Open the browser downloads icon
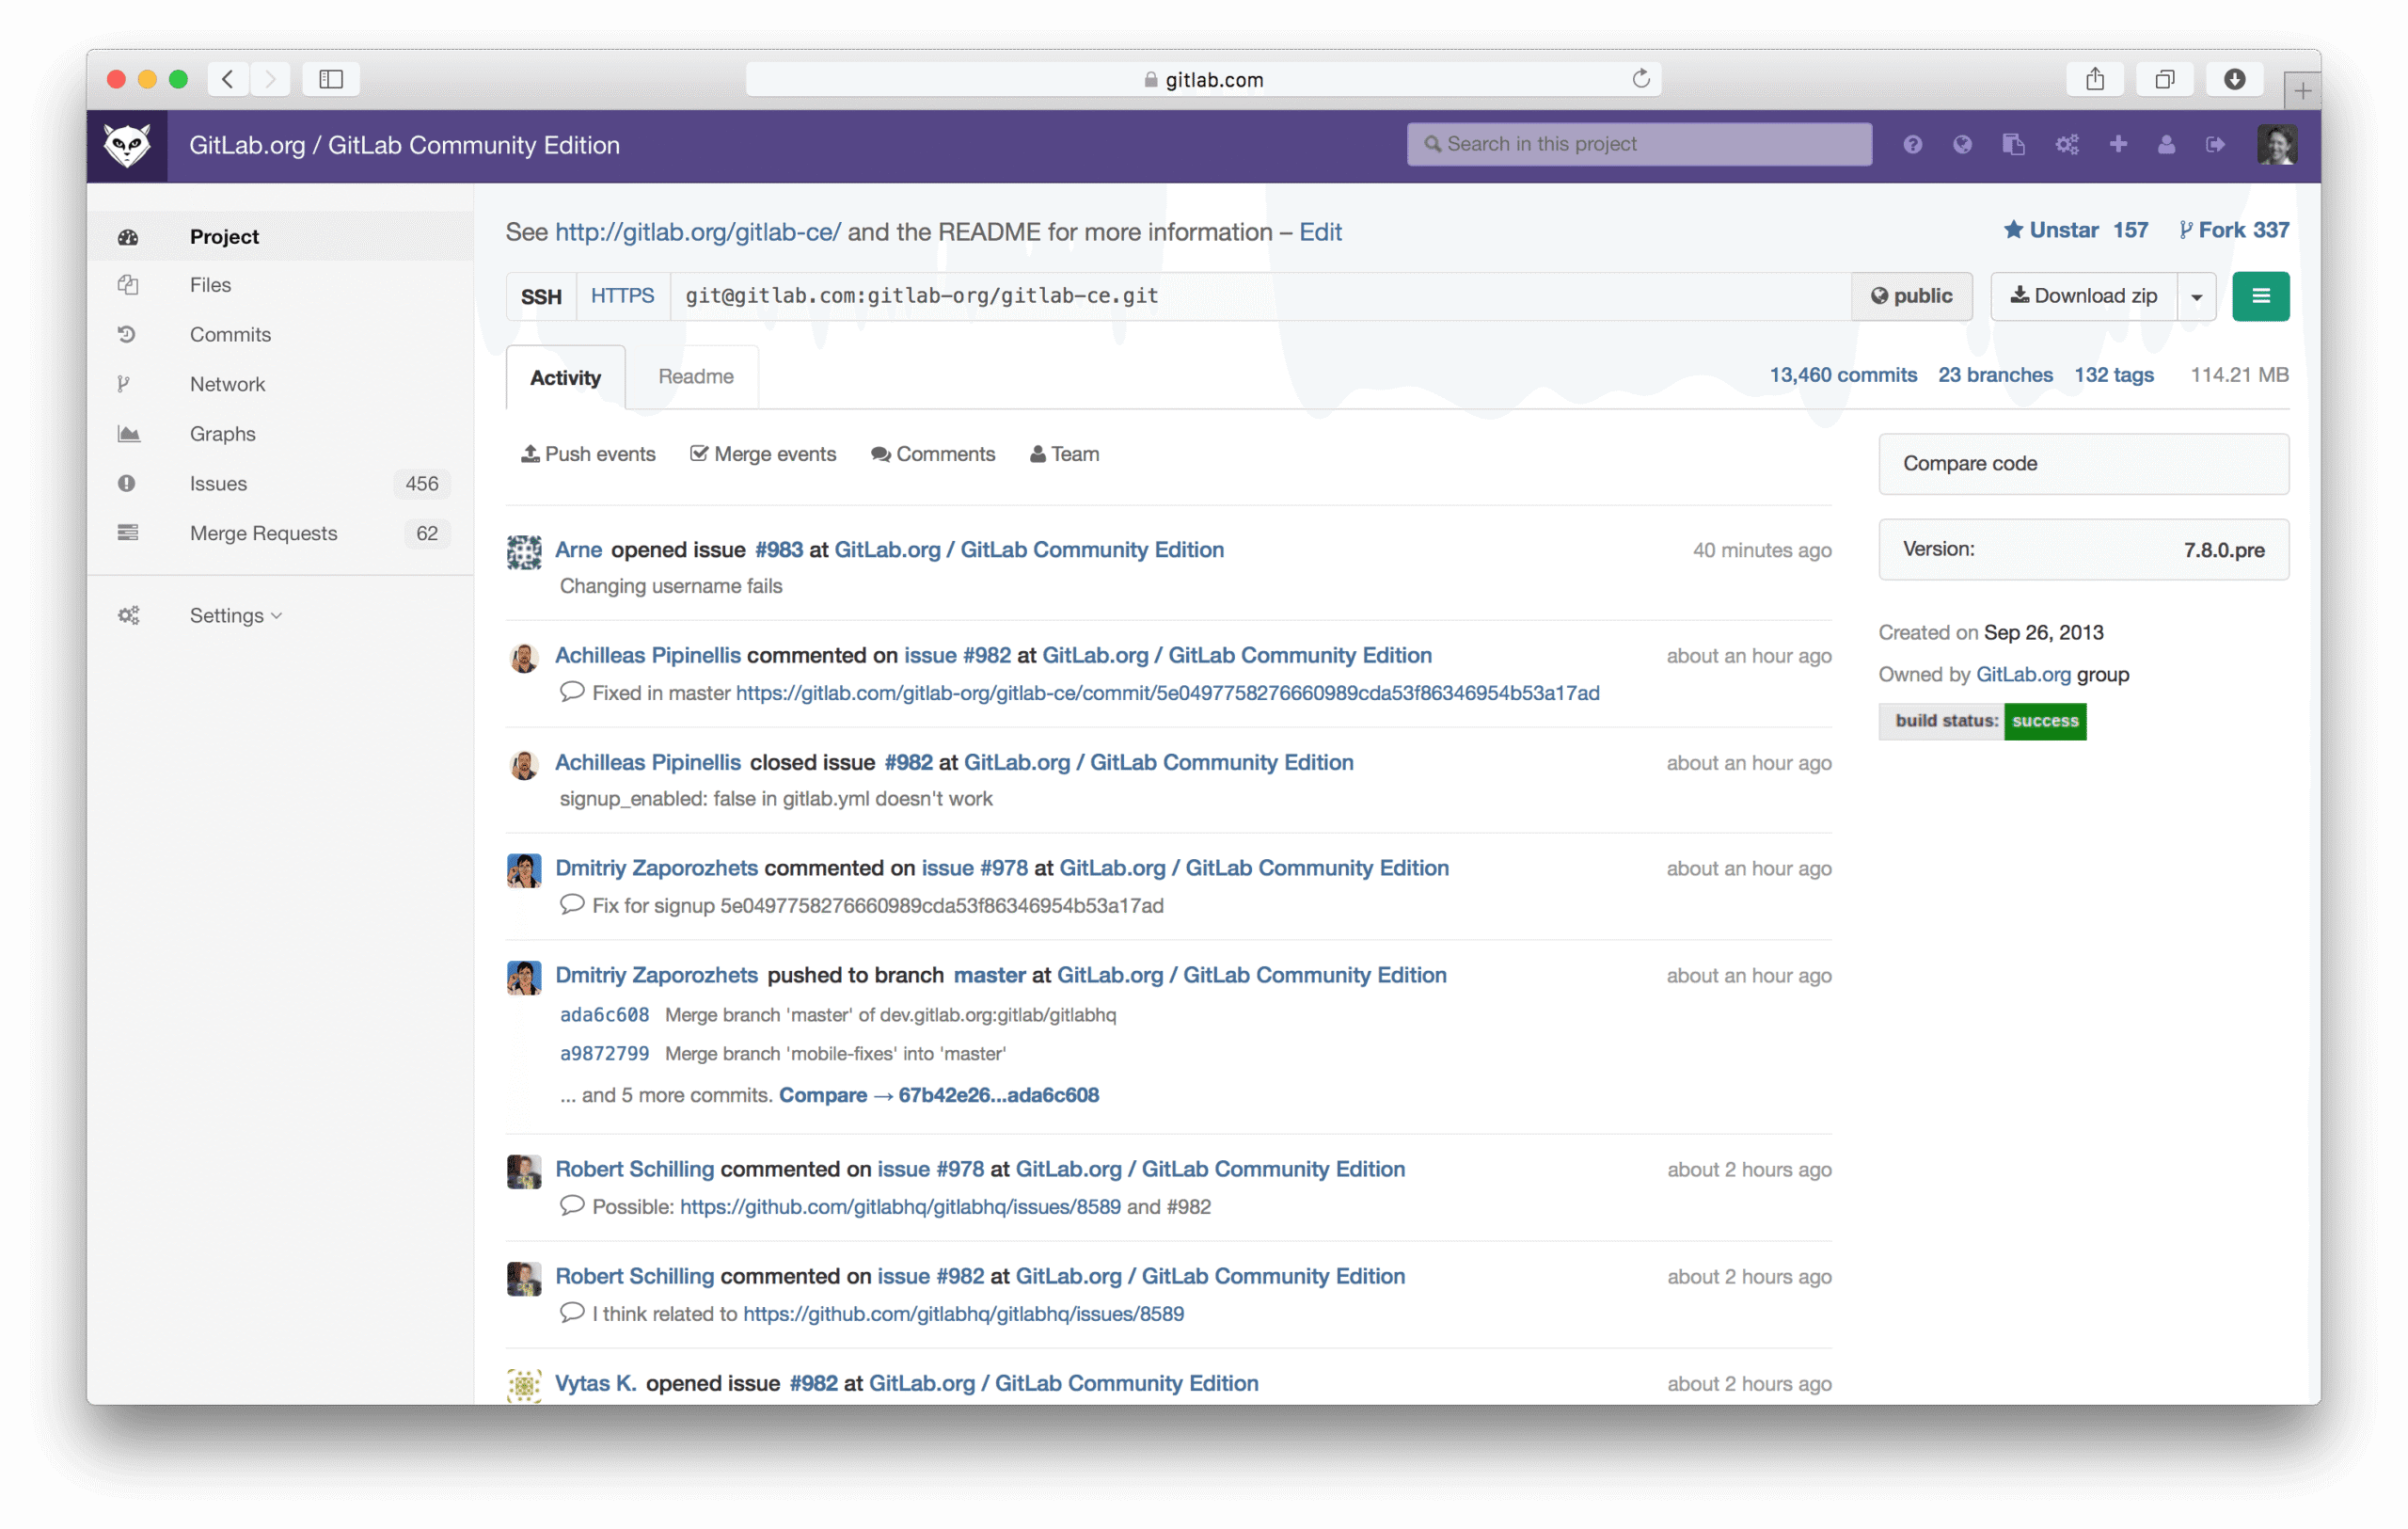 [2234, 79]
